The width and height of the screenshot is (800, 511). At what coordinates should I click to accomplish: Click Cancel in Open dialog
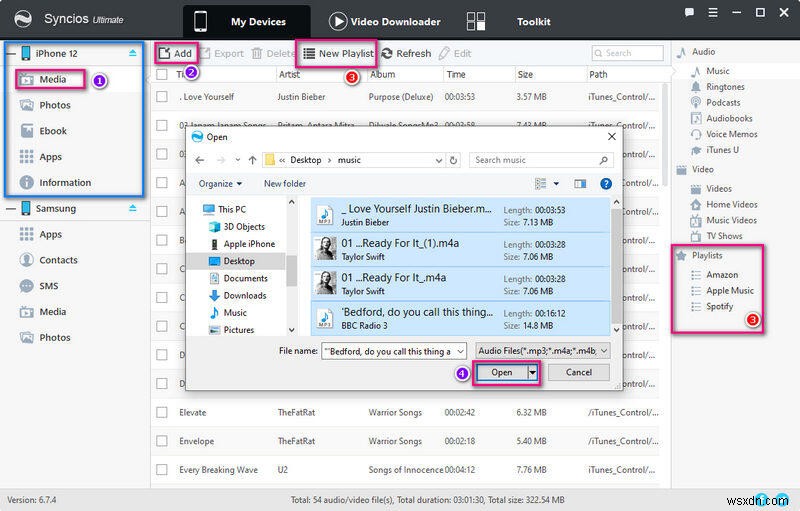pos(579,372)
